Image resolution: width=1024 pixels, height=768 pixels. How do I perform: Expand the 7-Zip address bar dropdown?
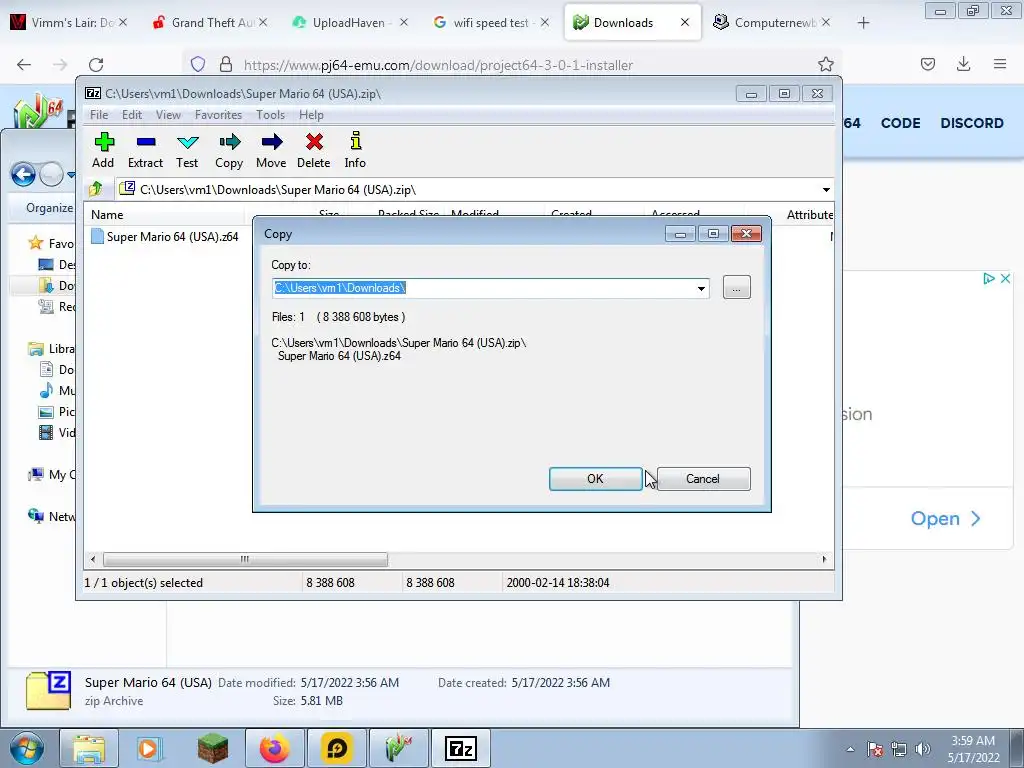[826, 189]
